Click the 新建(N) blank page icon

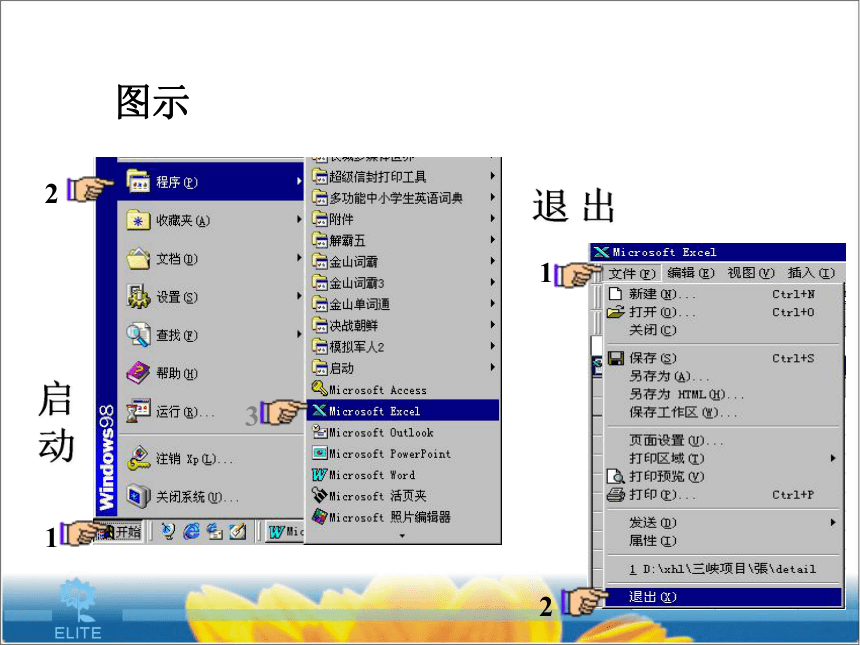click(615, 294)
